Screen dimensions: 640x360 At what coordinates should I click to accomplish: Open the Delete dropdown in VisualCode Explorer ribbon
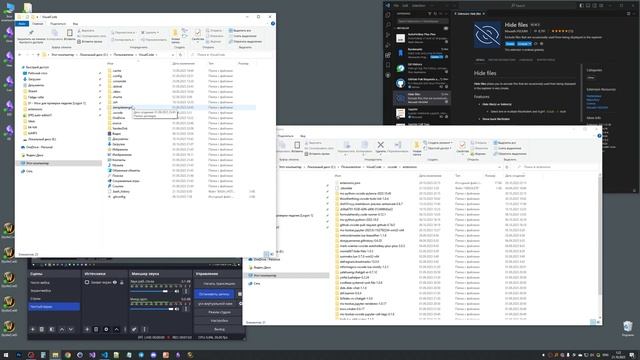point(150,33)
